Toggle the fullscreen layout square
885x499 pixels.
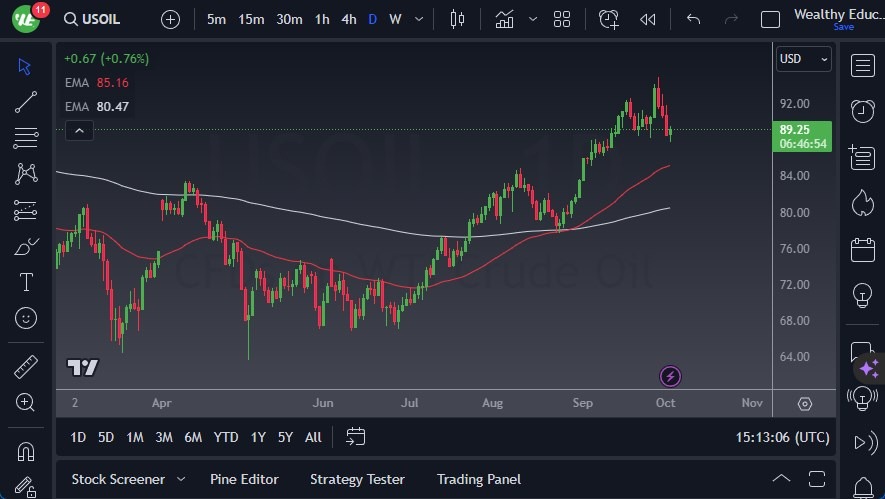click(x=770, y=19)
